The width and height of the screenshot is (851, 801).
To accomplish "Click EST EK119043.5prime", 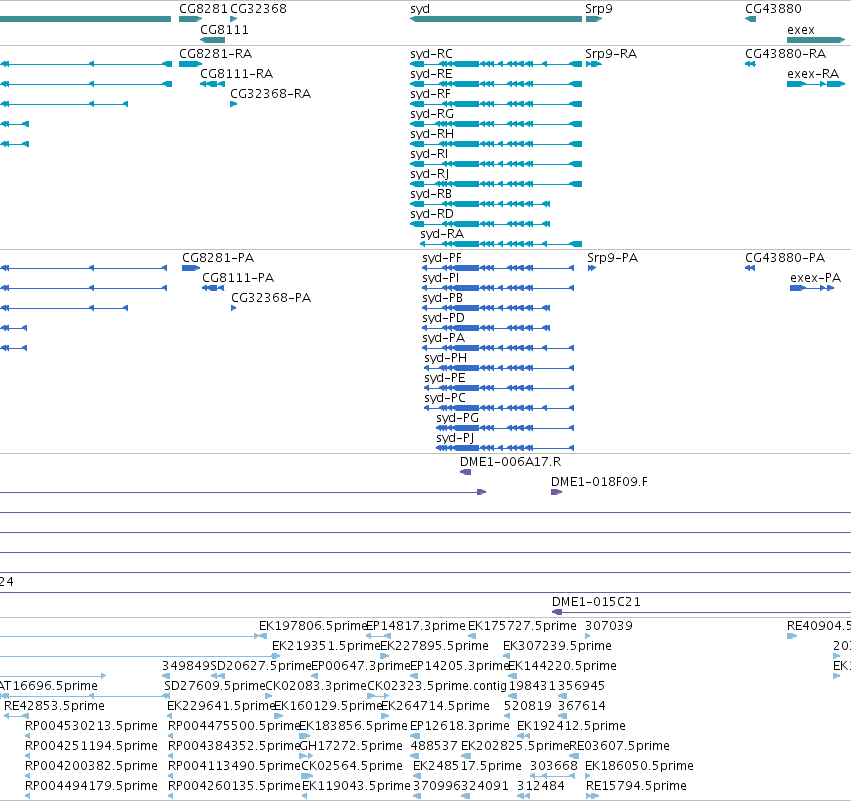I will [x=356, y=787].
